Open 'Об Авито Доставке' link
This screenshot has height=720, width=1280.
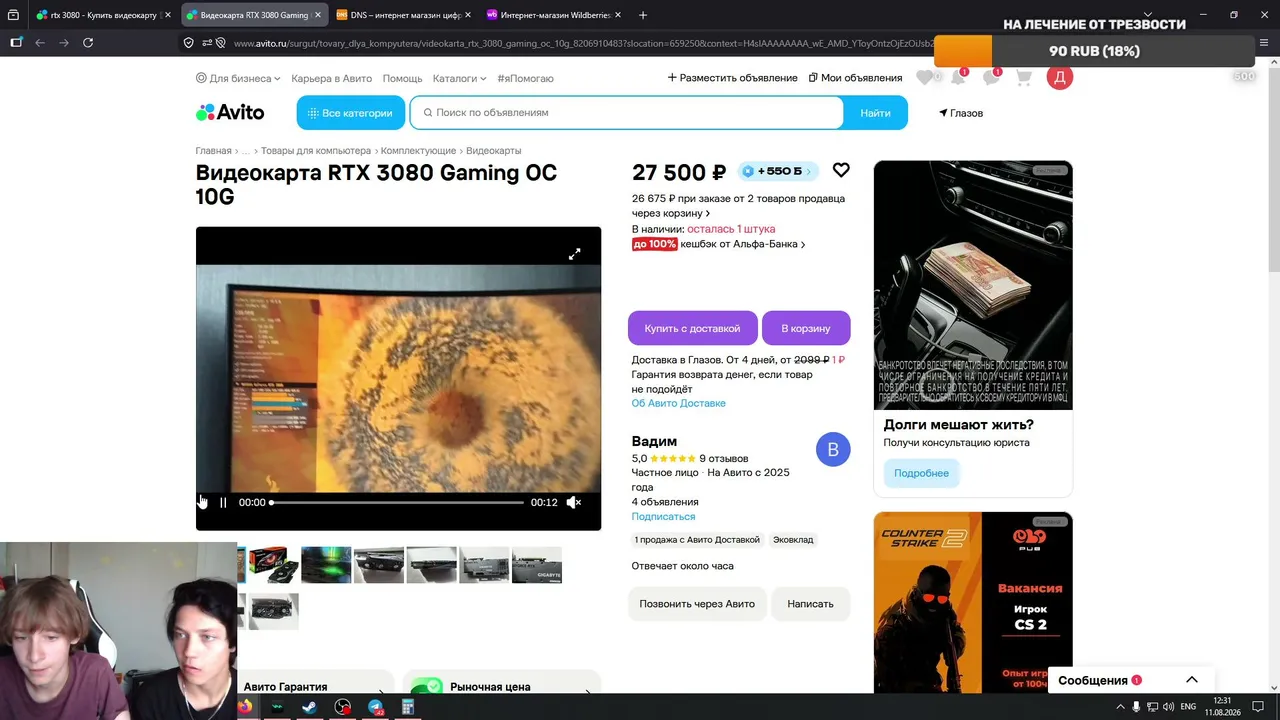click(679, 403)
